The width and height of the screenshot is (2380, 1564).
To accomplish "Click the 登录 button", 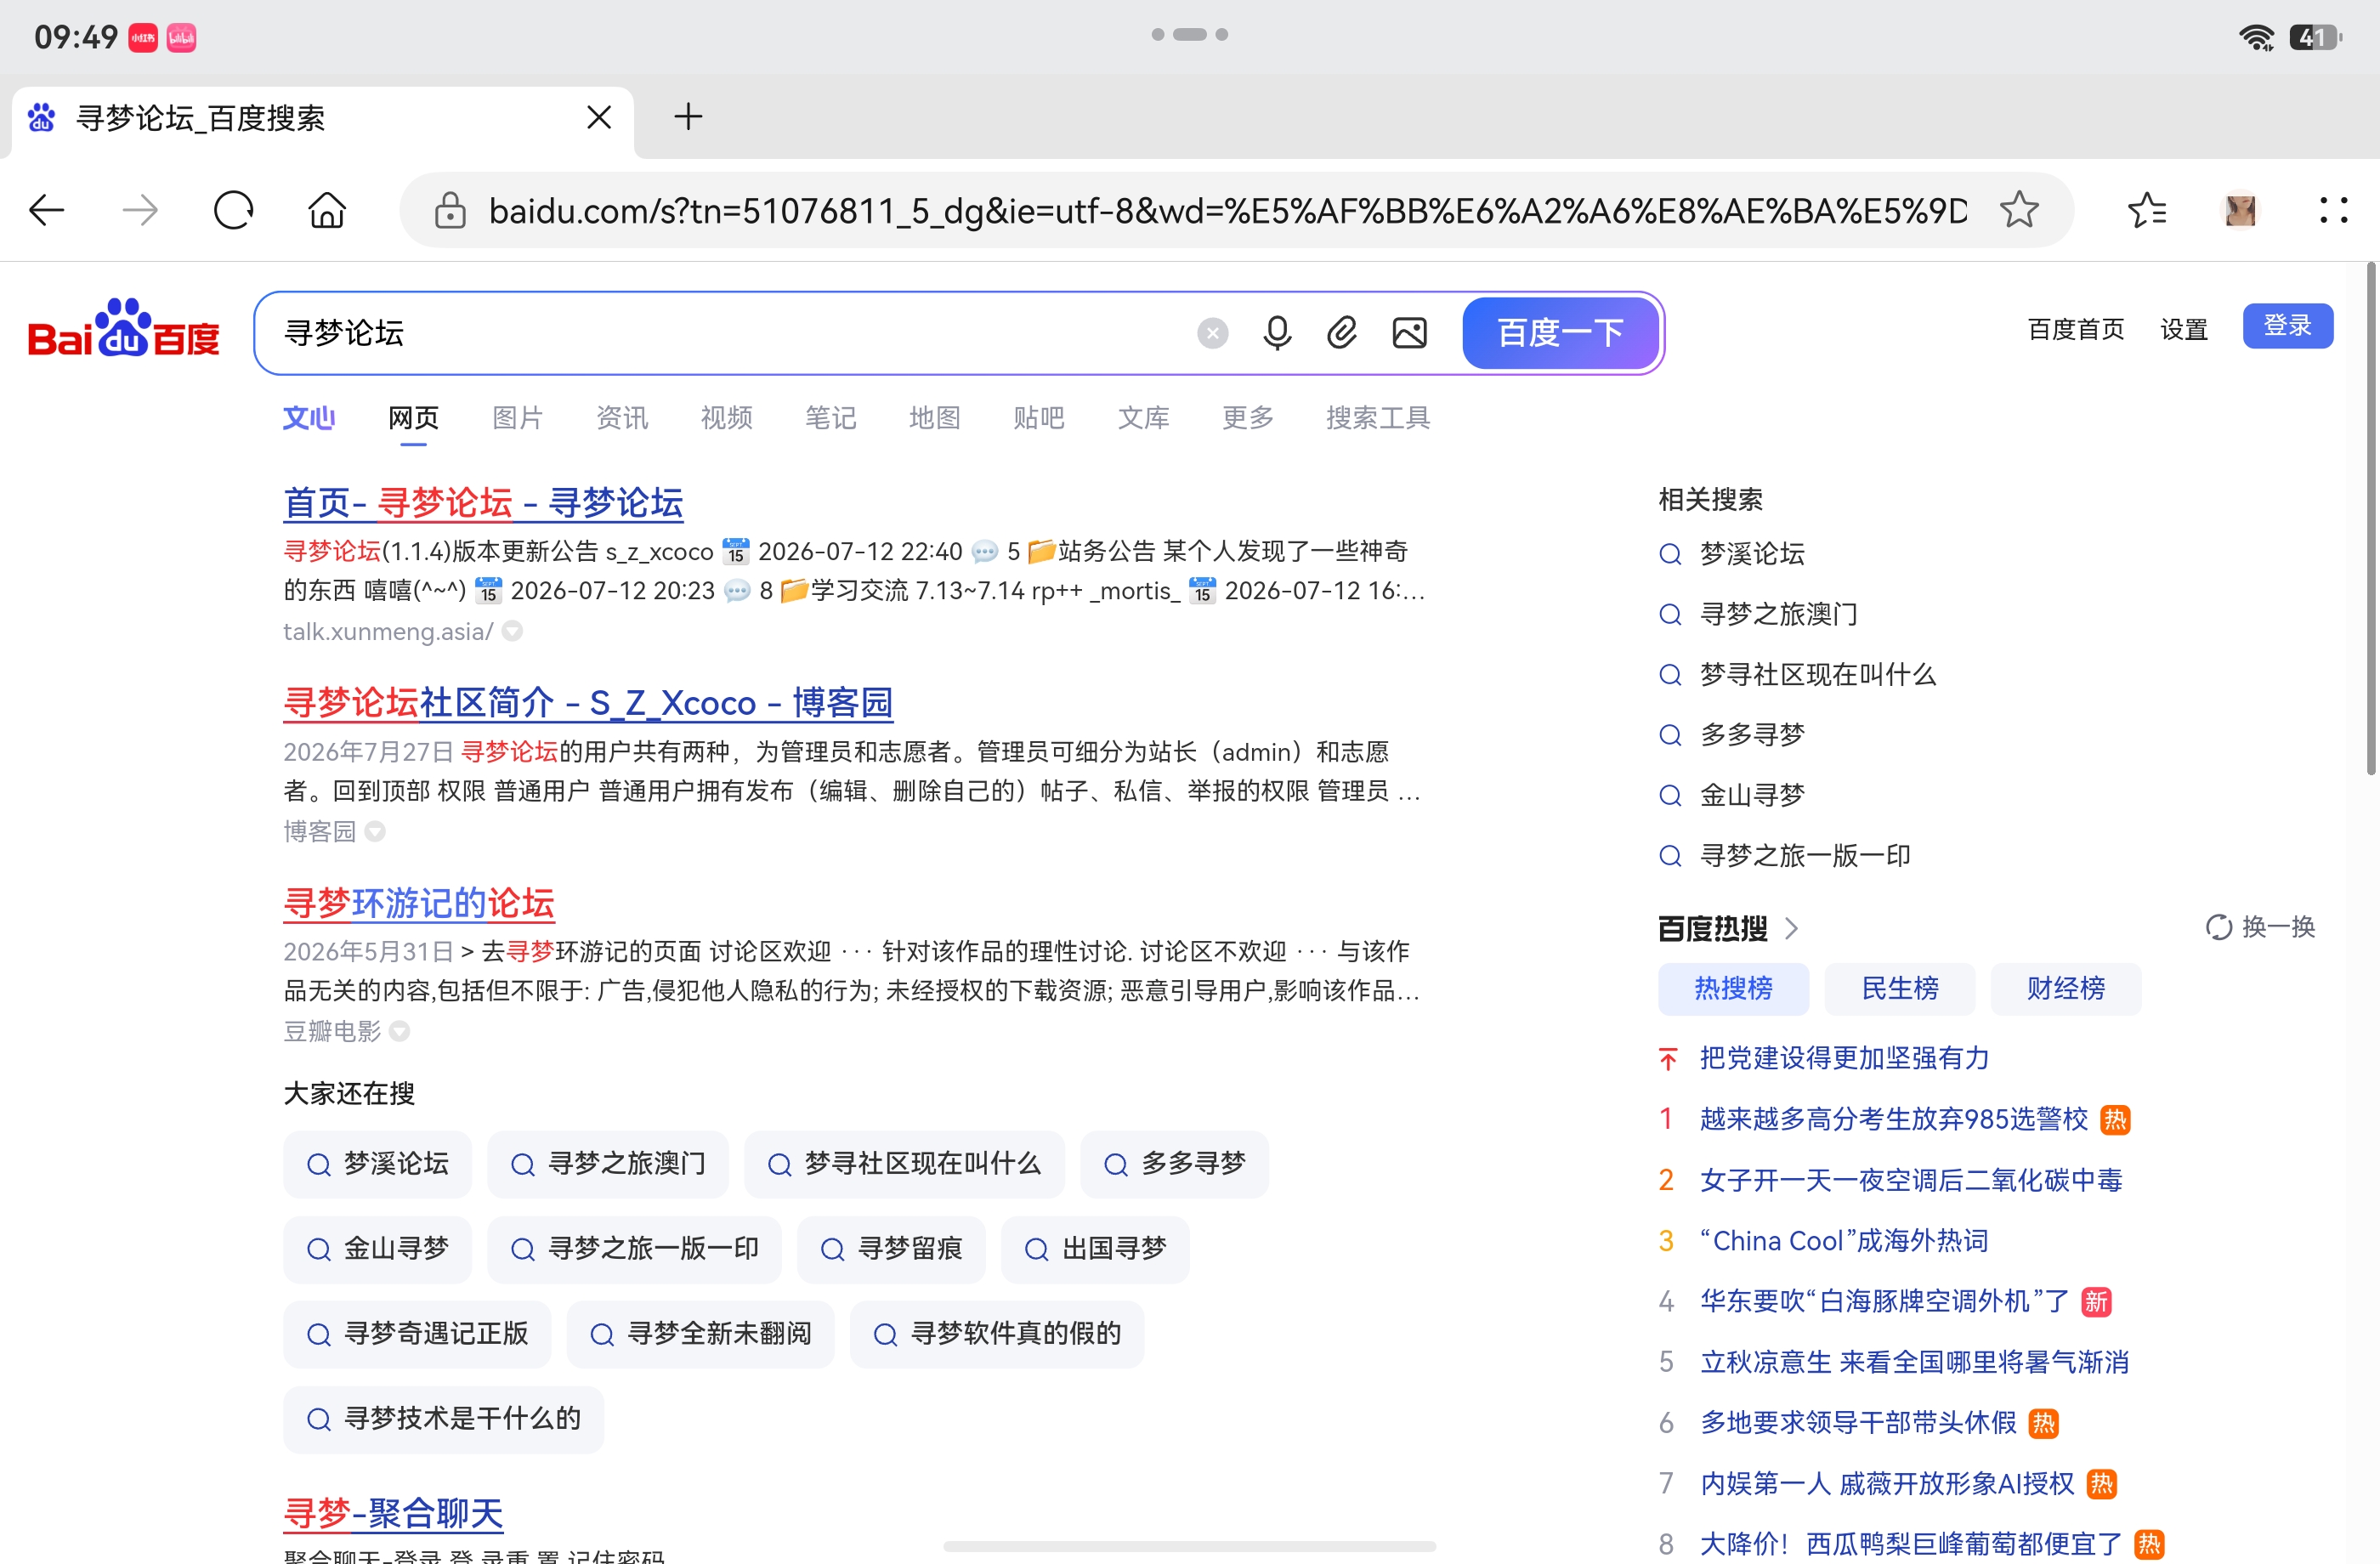I will pyautogui.click(x=2288, y=326).
